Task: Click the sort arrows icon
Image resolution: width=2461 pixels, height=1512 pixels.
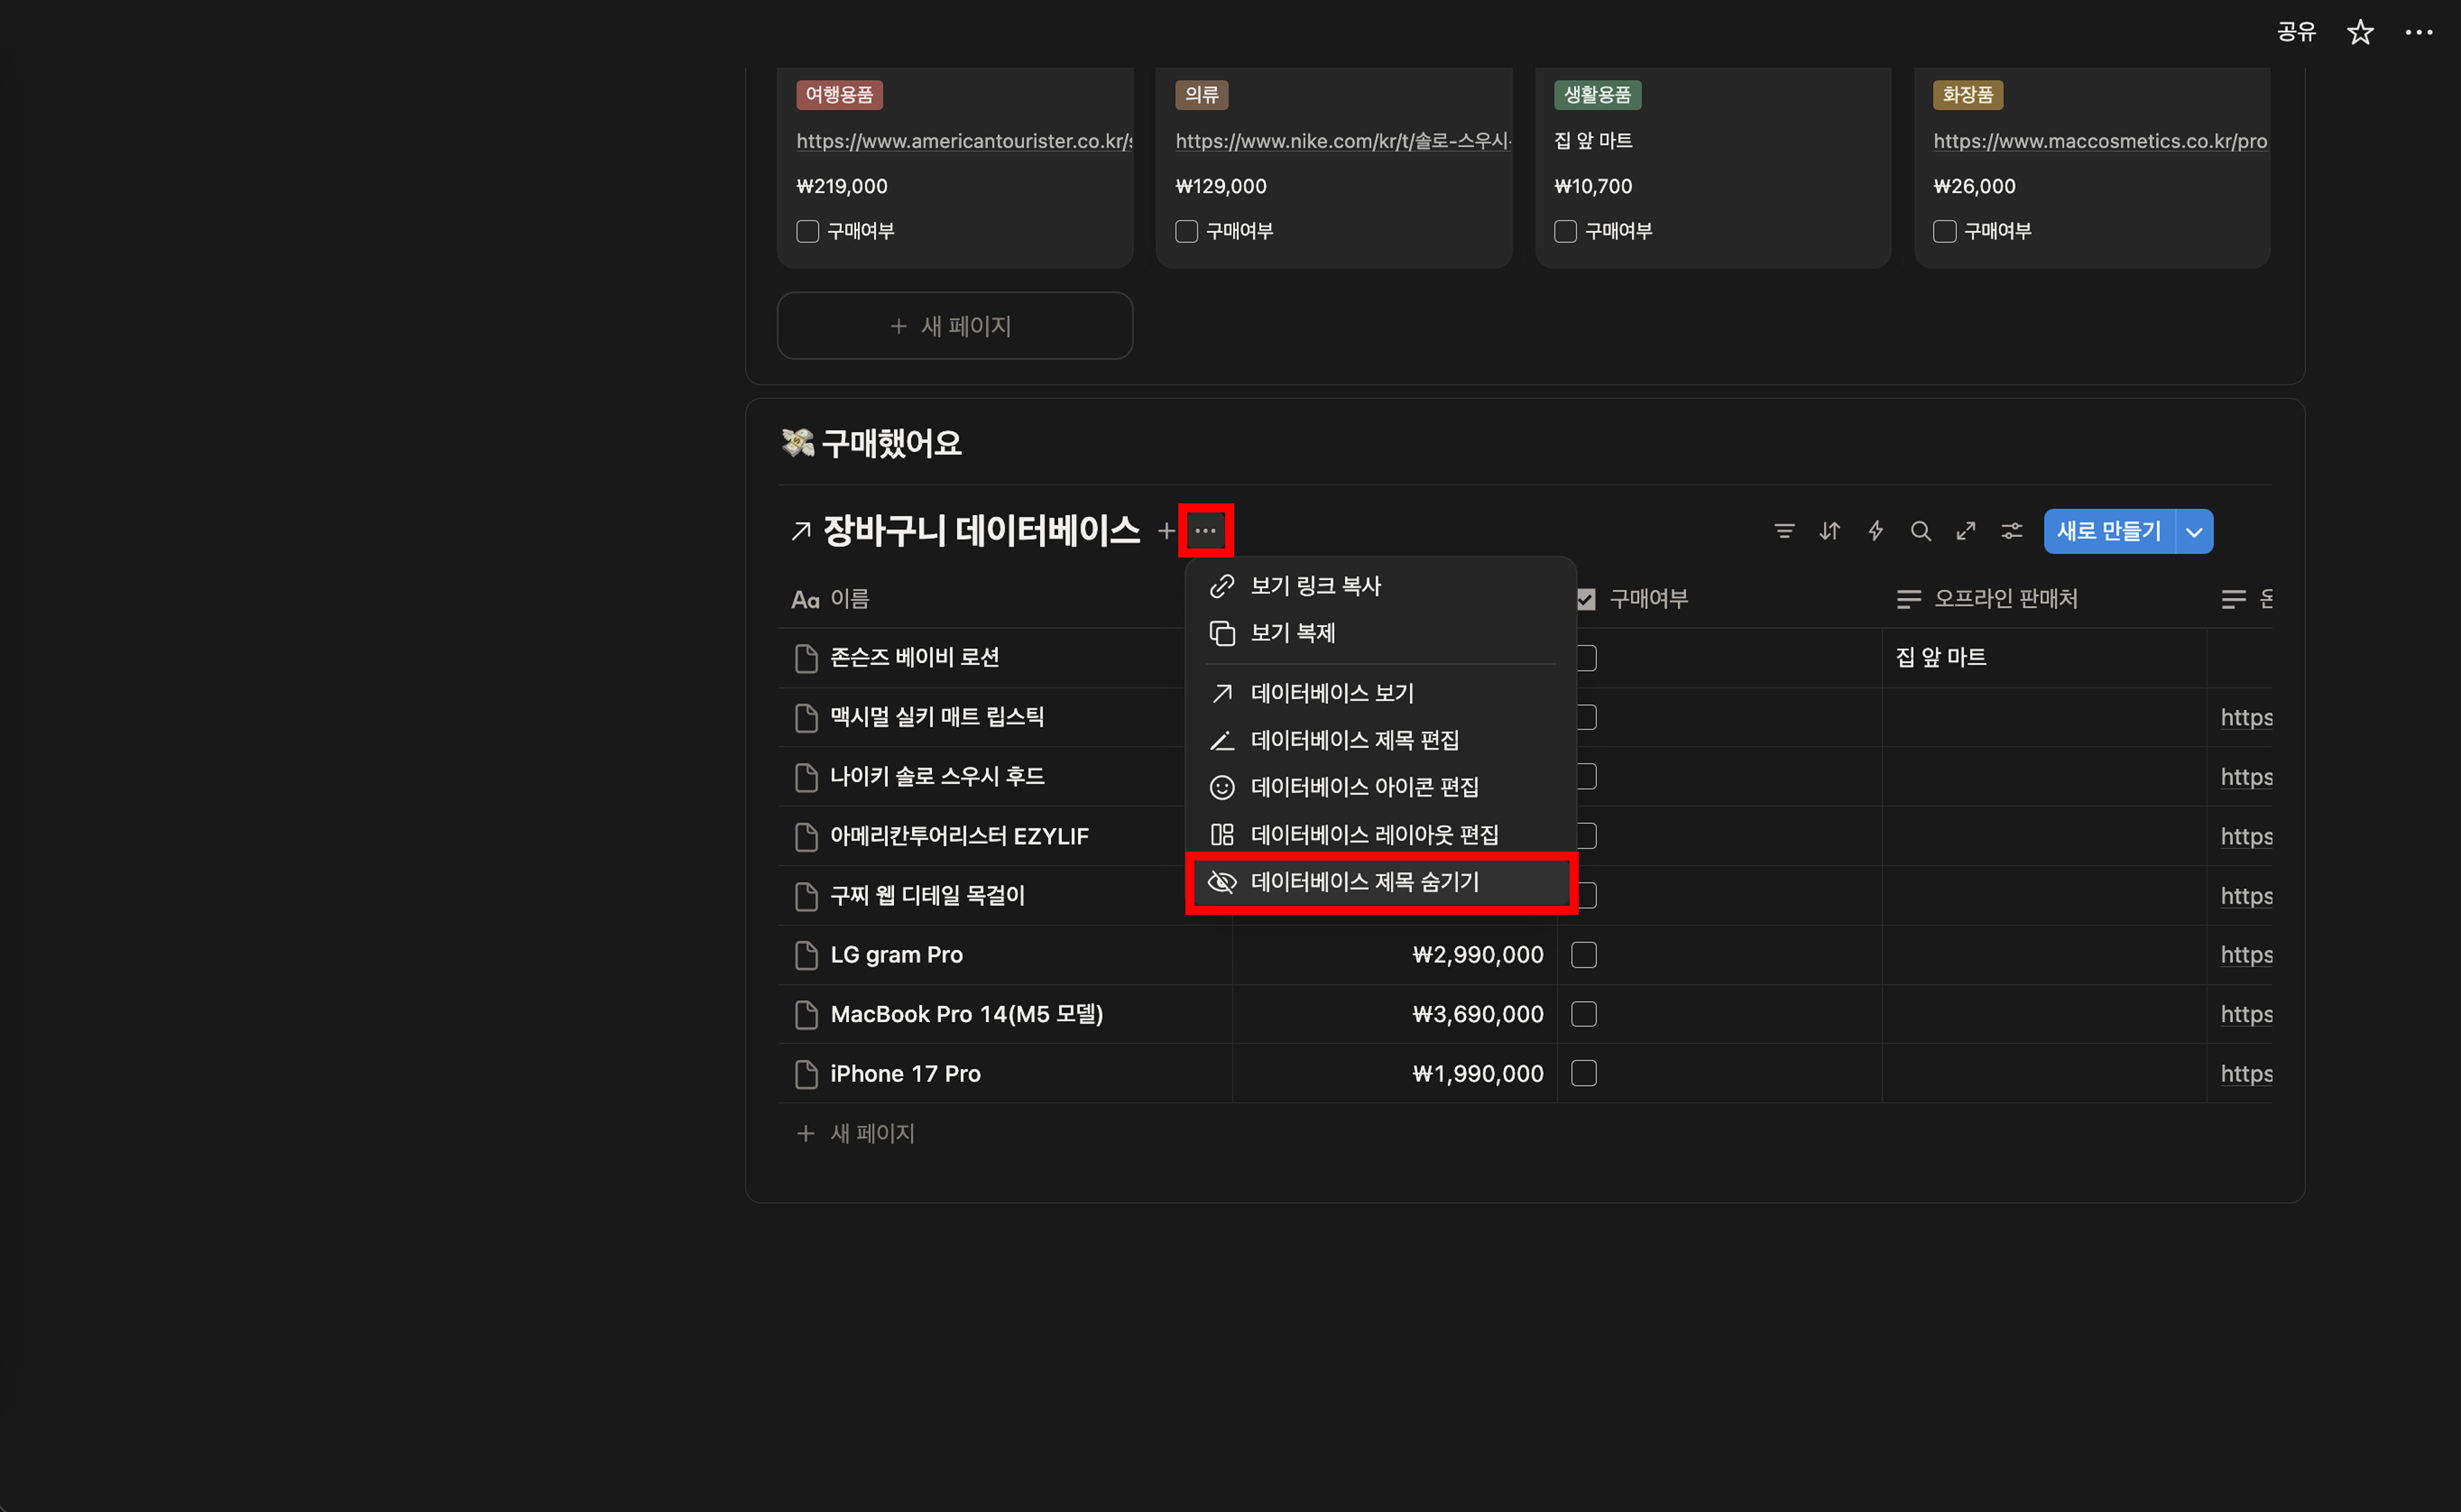Action: (x=1829, y=531)
